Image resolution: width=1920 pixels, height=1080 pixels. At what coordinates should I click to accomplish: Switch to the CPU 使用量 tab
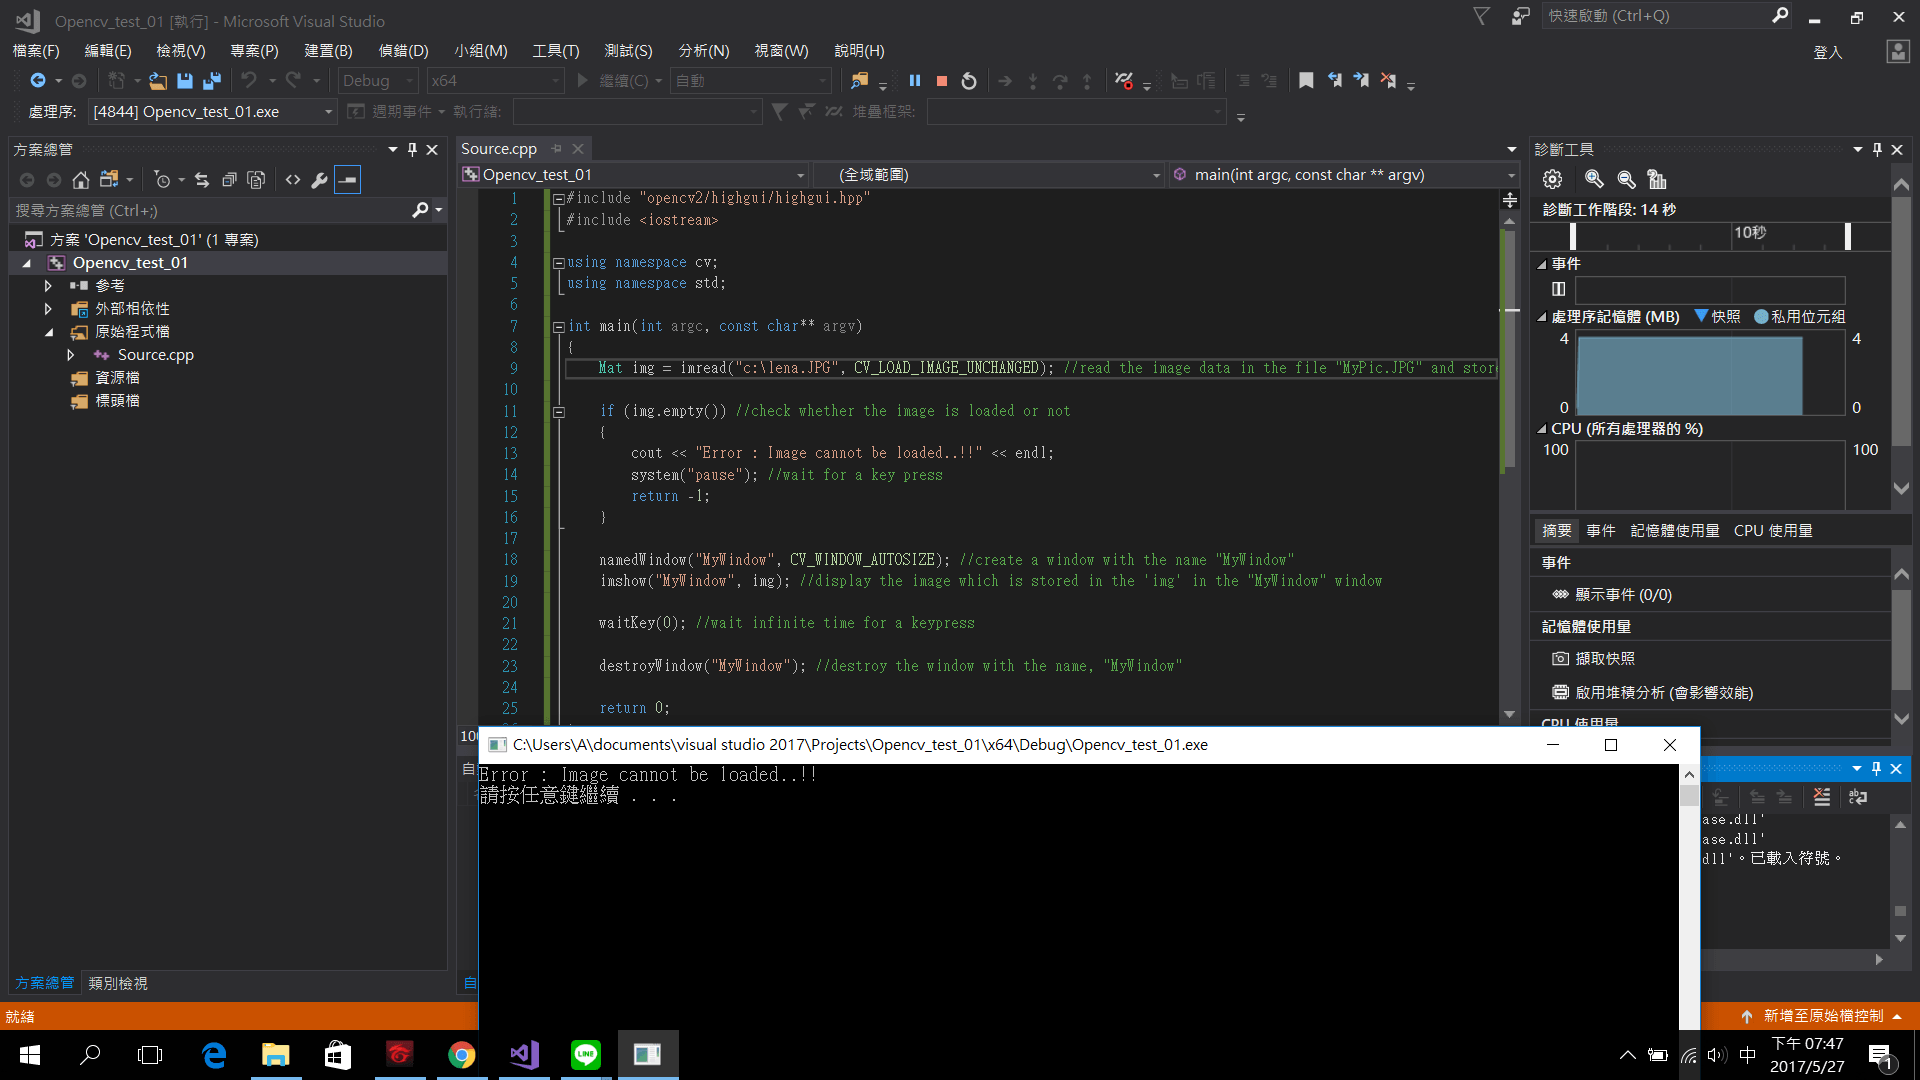pos(1774,530)
